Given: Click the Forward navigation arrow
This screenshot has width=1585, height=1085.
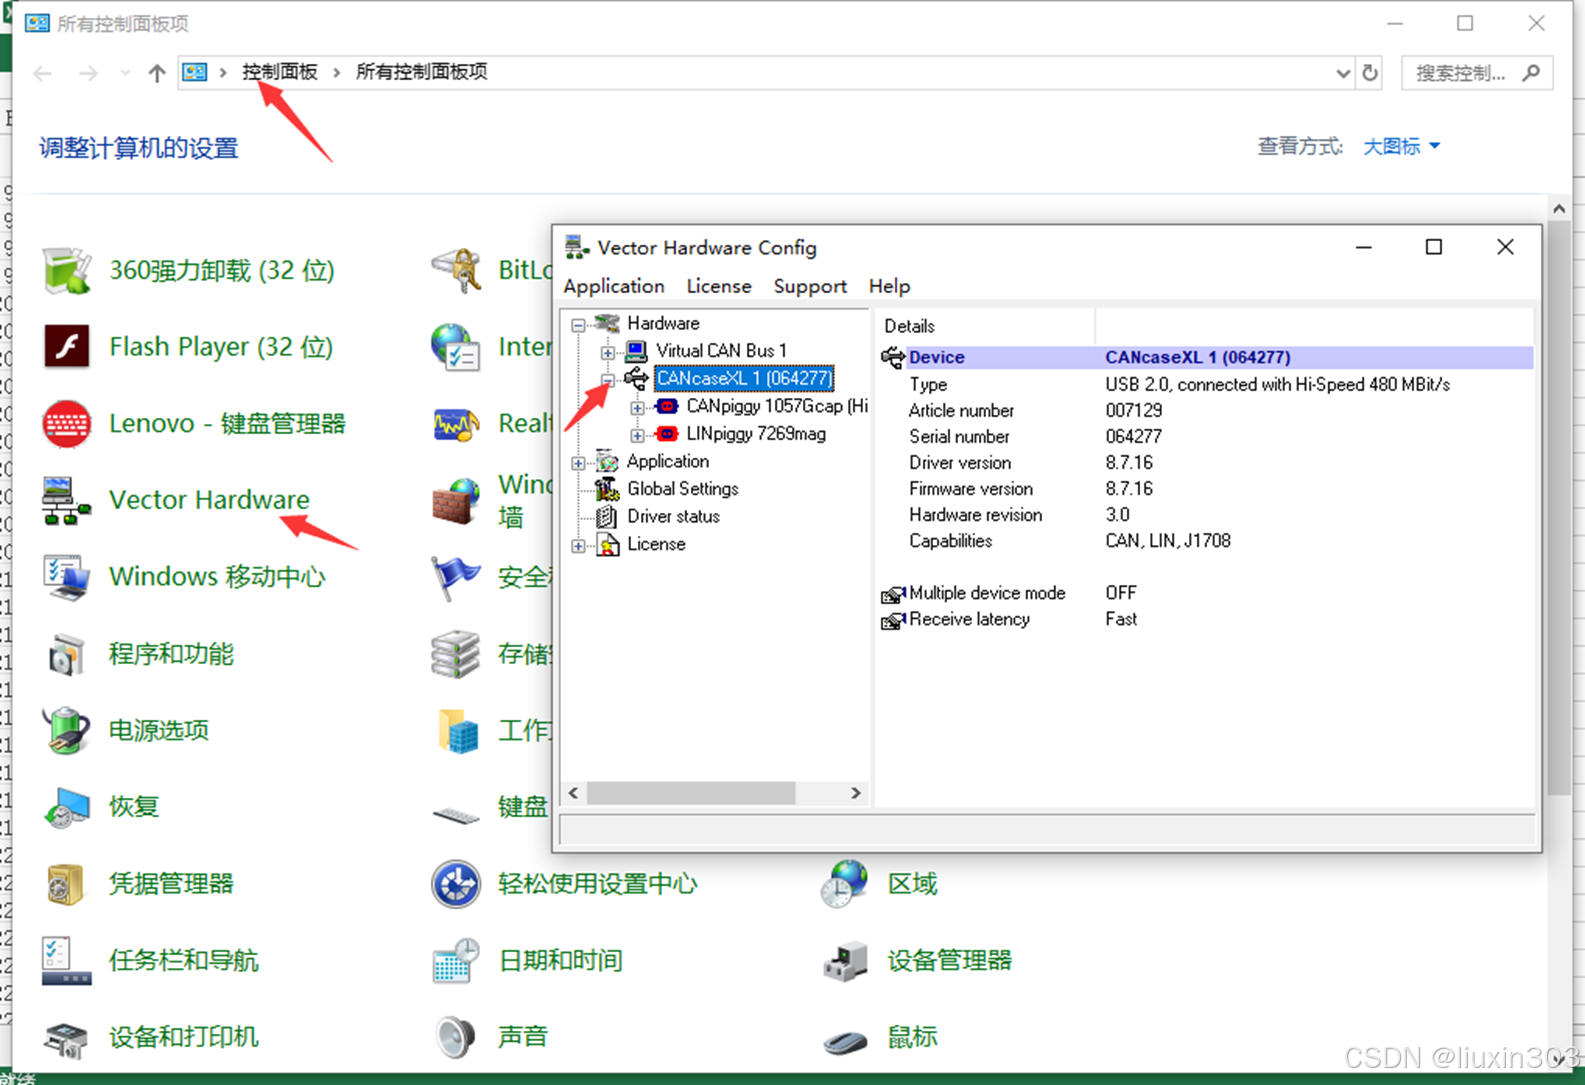Looking at the screenshot, I should click(x=88, y=73).
